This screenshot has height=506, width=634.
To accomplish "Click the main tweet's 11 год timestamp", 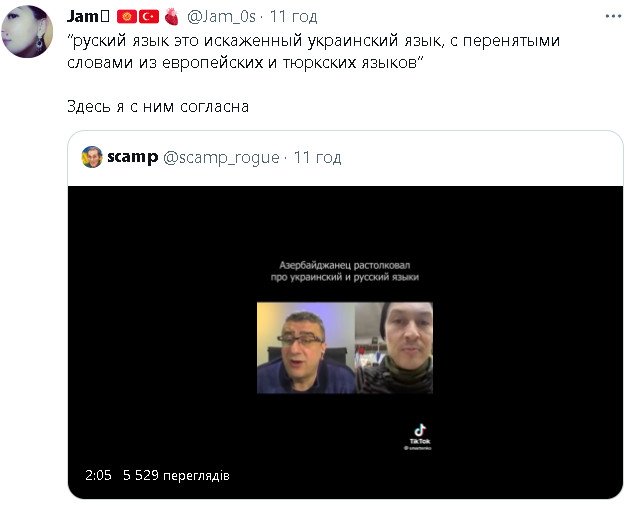I will pos(294,17).
